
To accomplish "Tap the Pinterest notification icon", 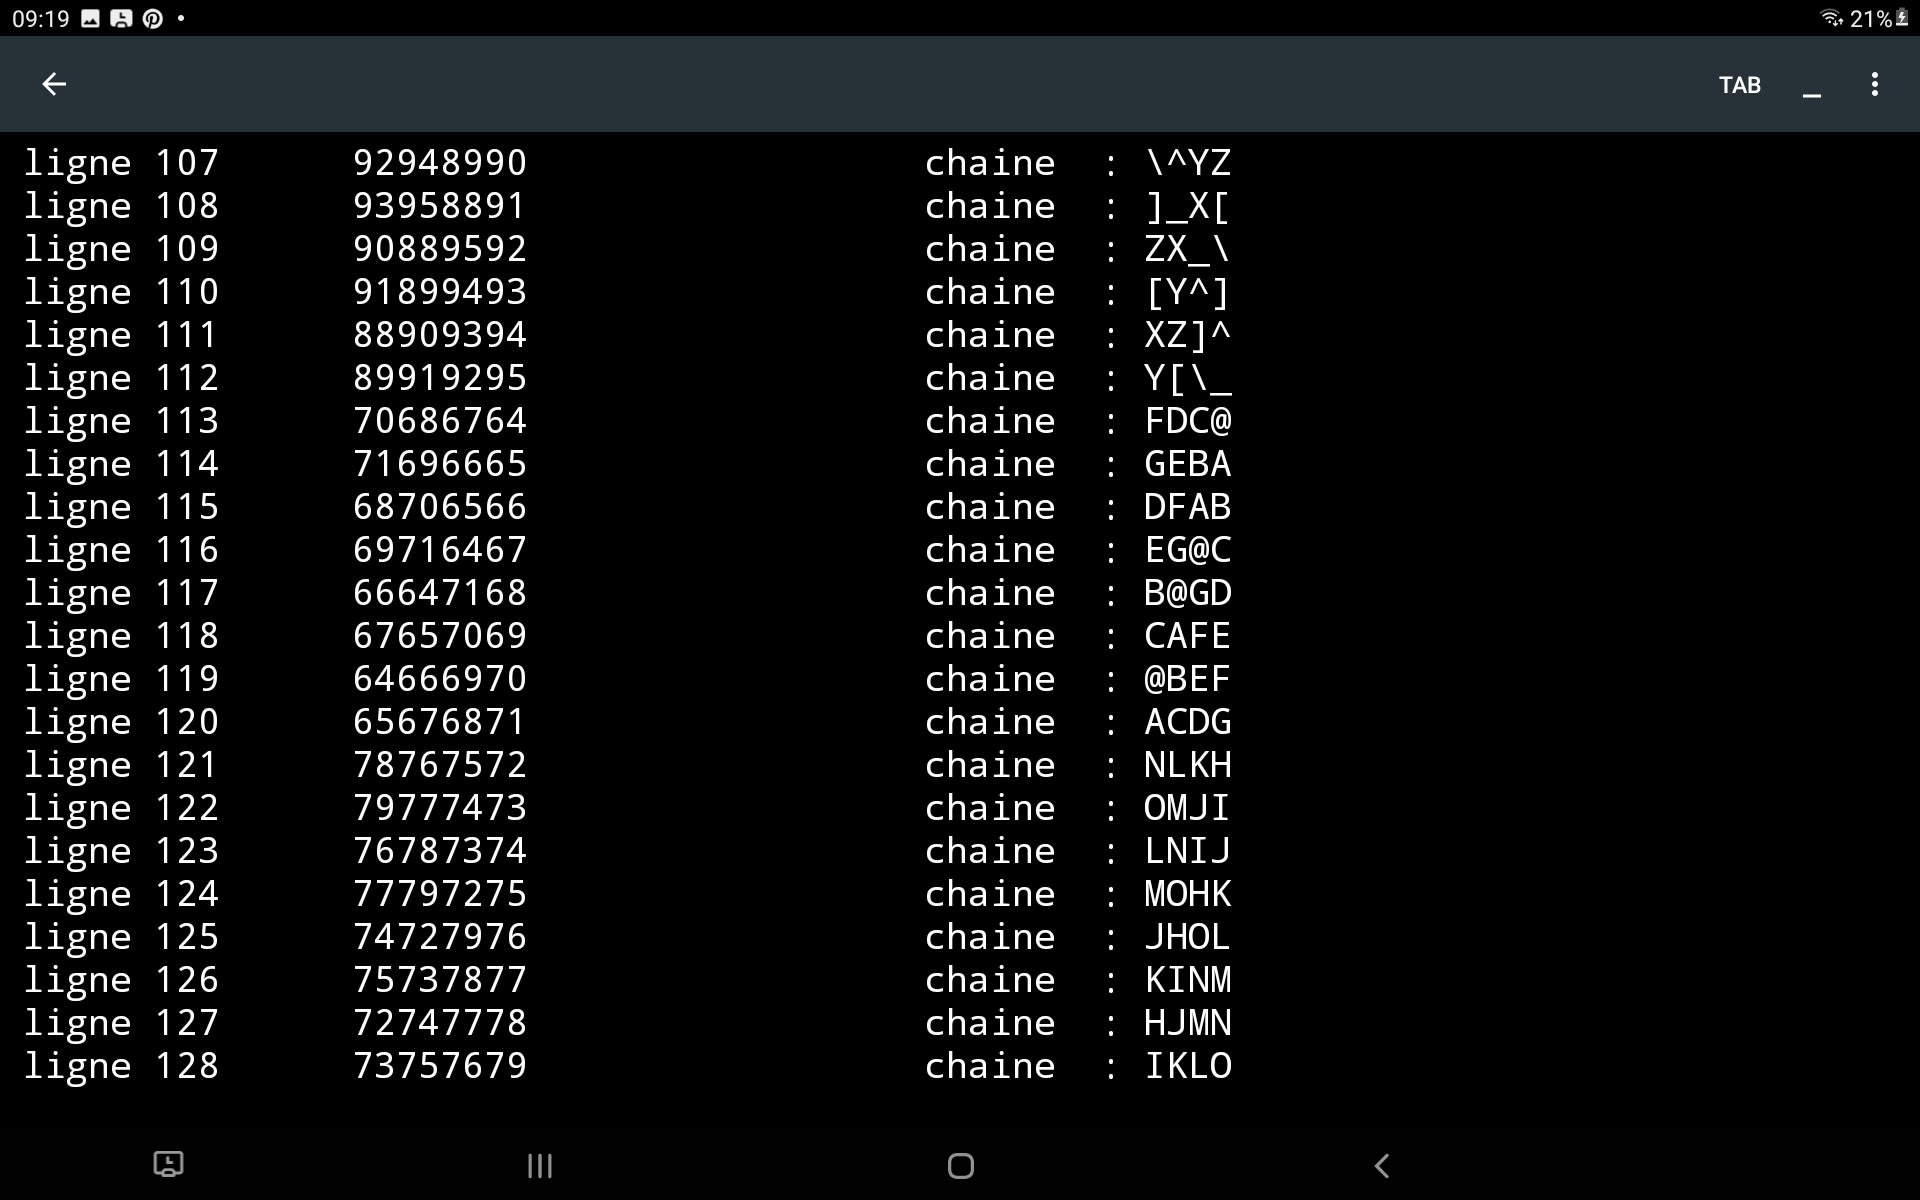I will coord(152,18).
